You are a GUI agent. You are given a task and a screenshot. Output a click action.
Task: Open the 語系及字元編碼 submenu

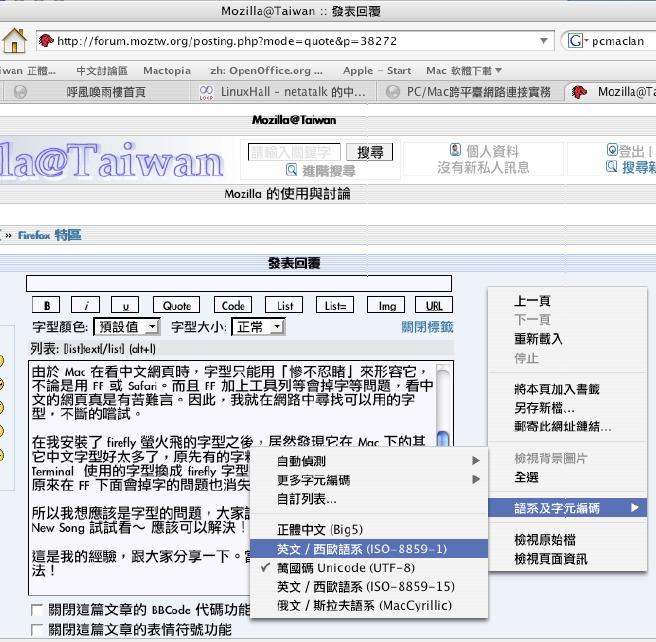[567, 508]
